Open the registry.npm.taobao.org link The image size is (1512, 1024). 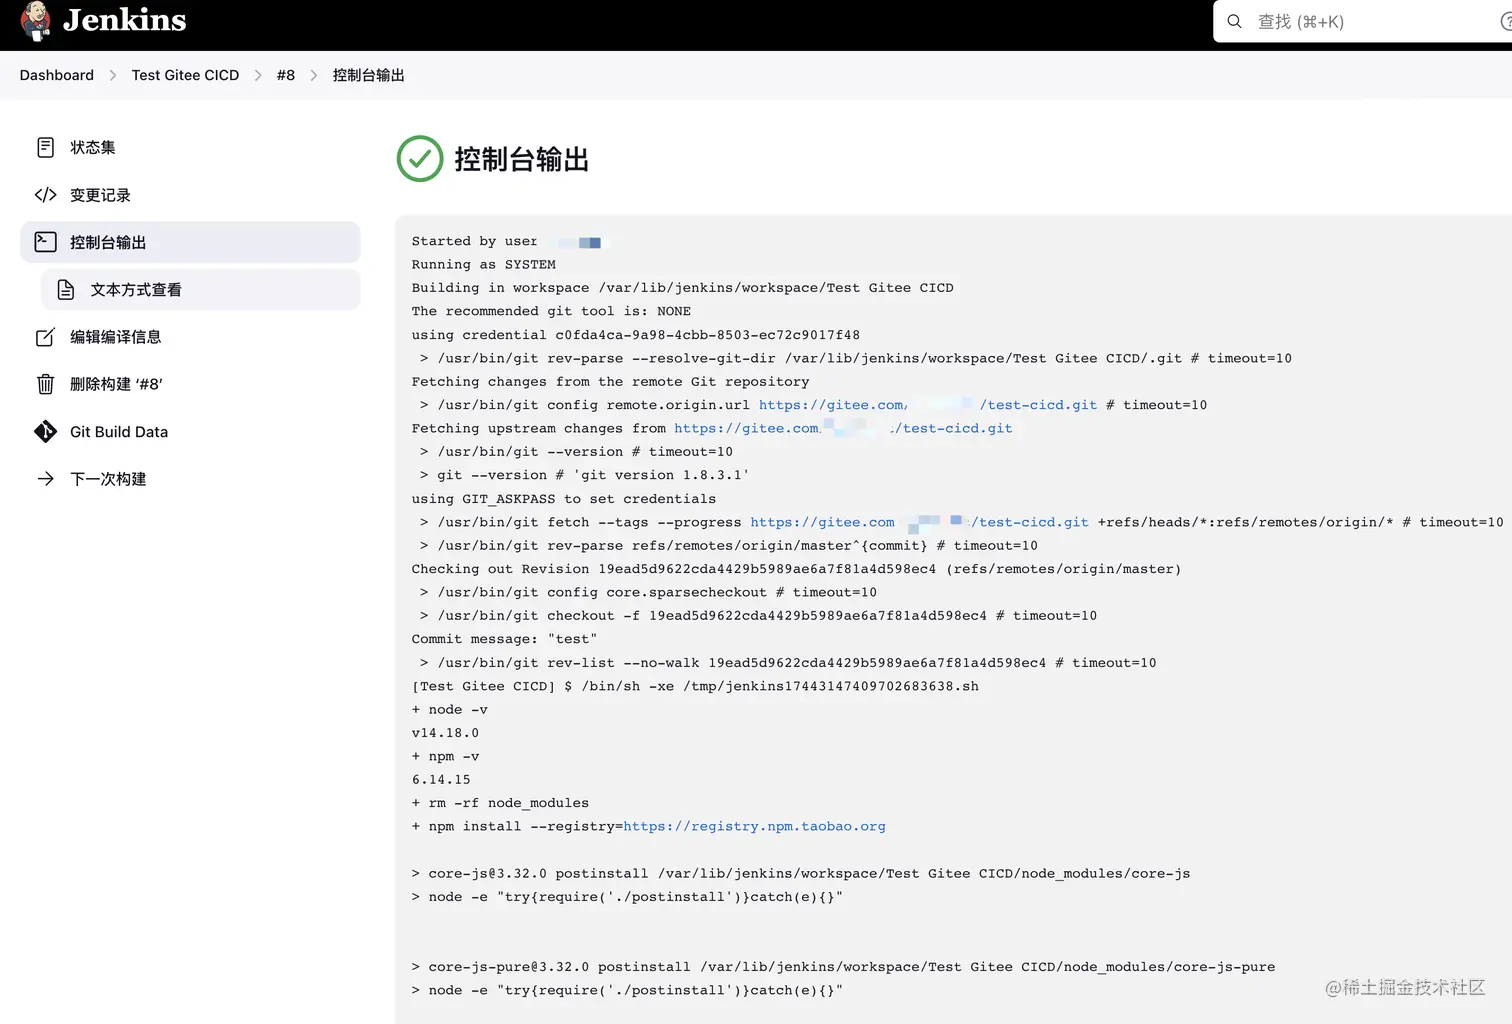(x=754, y=827)
